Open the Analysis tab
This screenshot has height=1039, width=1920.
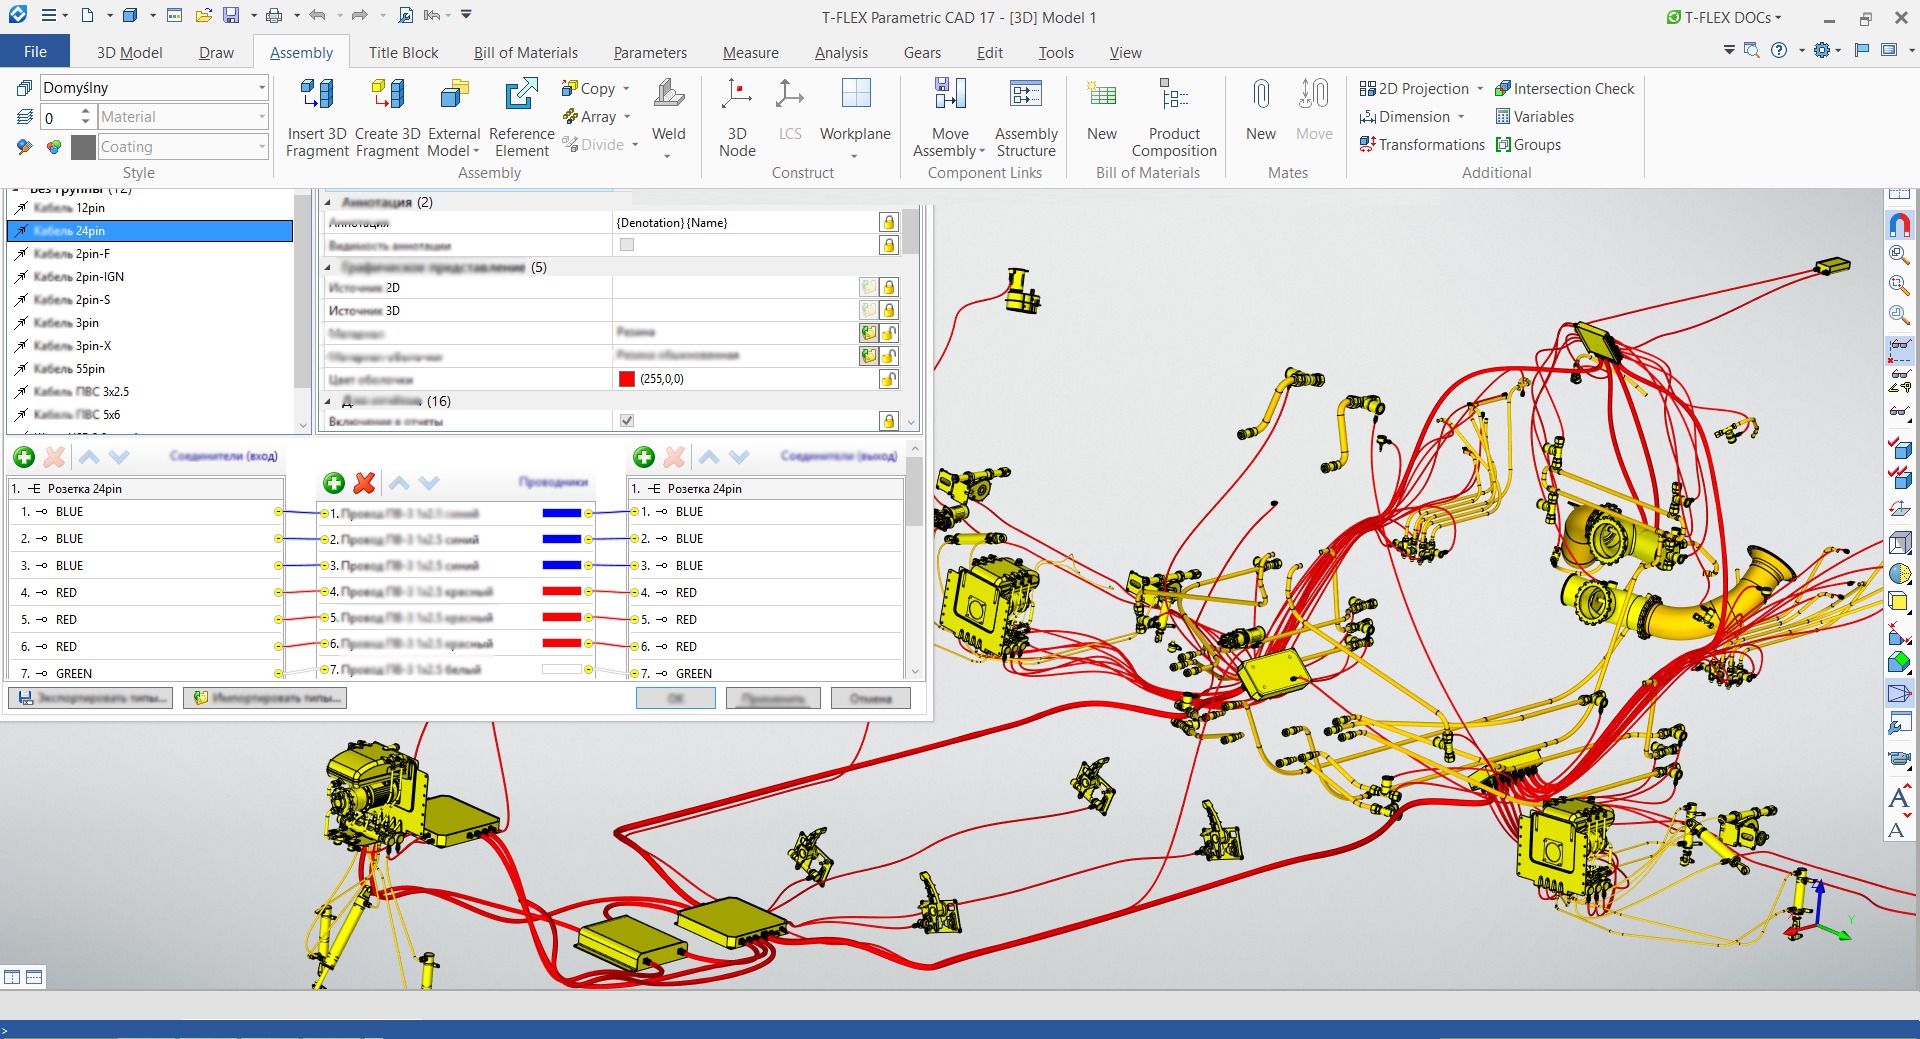pos(841,53)
